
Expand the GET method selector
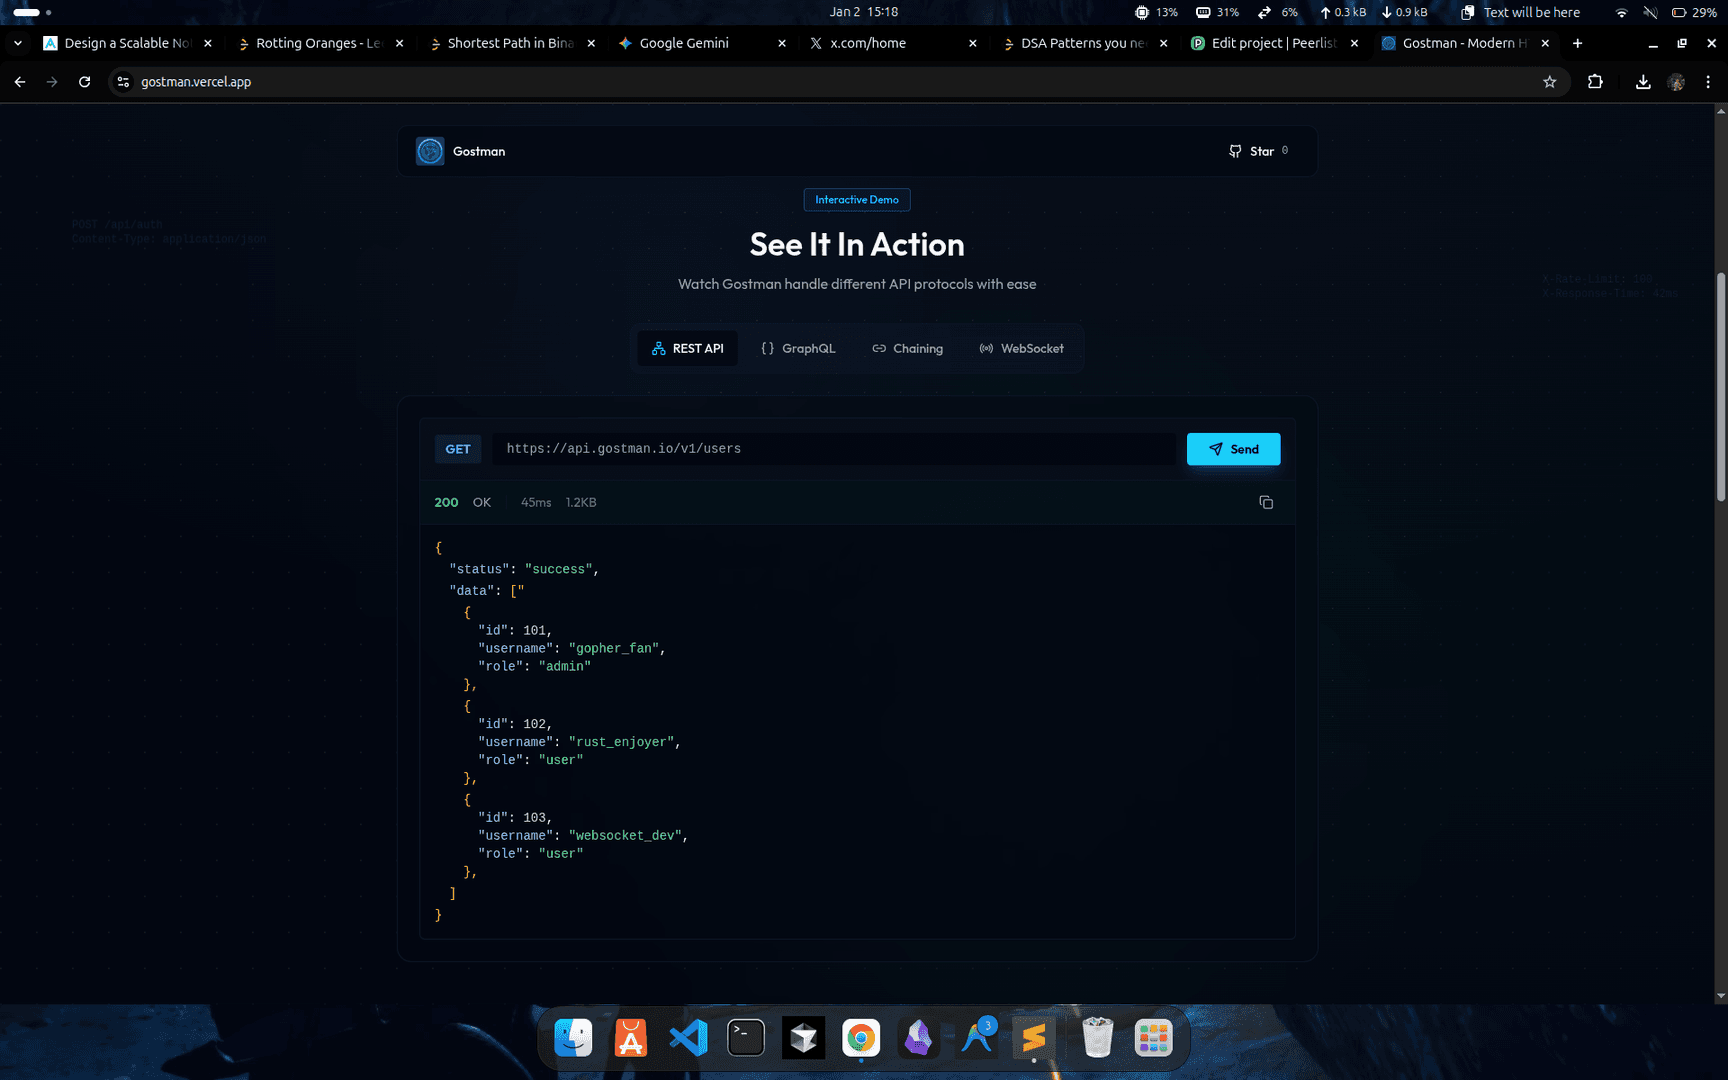point(458,449)
